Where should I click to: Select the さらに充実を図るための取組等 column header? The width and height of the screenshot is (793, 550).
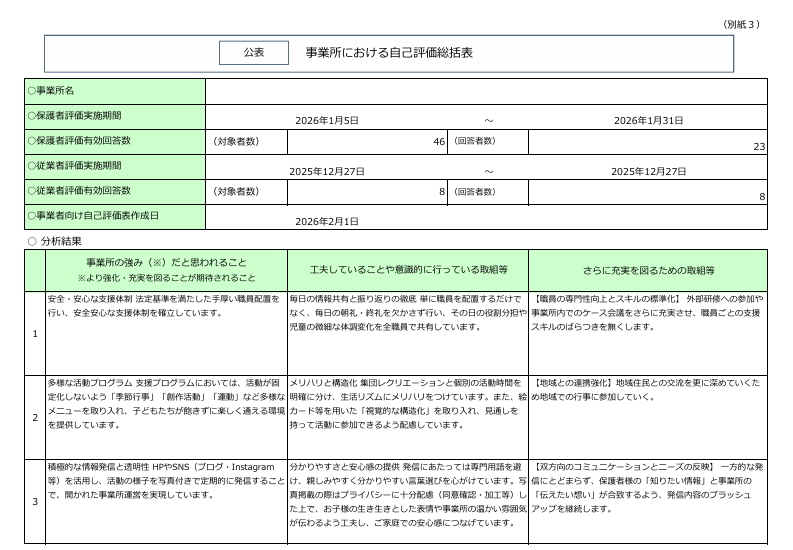(x=647, y=270)
